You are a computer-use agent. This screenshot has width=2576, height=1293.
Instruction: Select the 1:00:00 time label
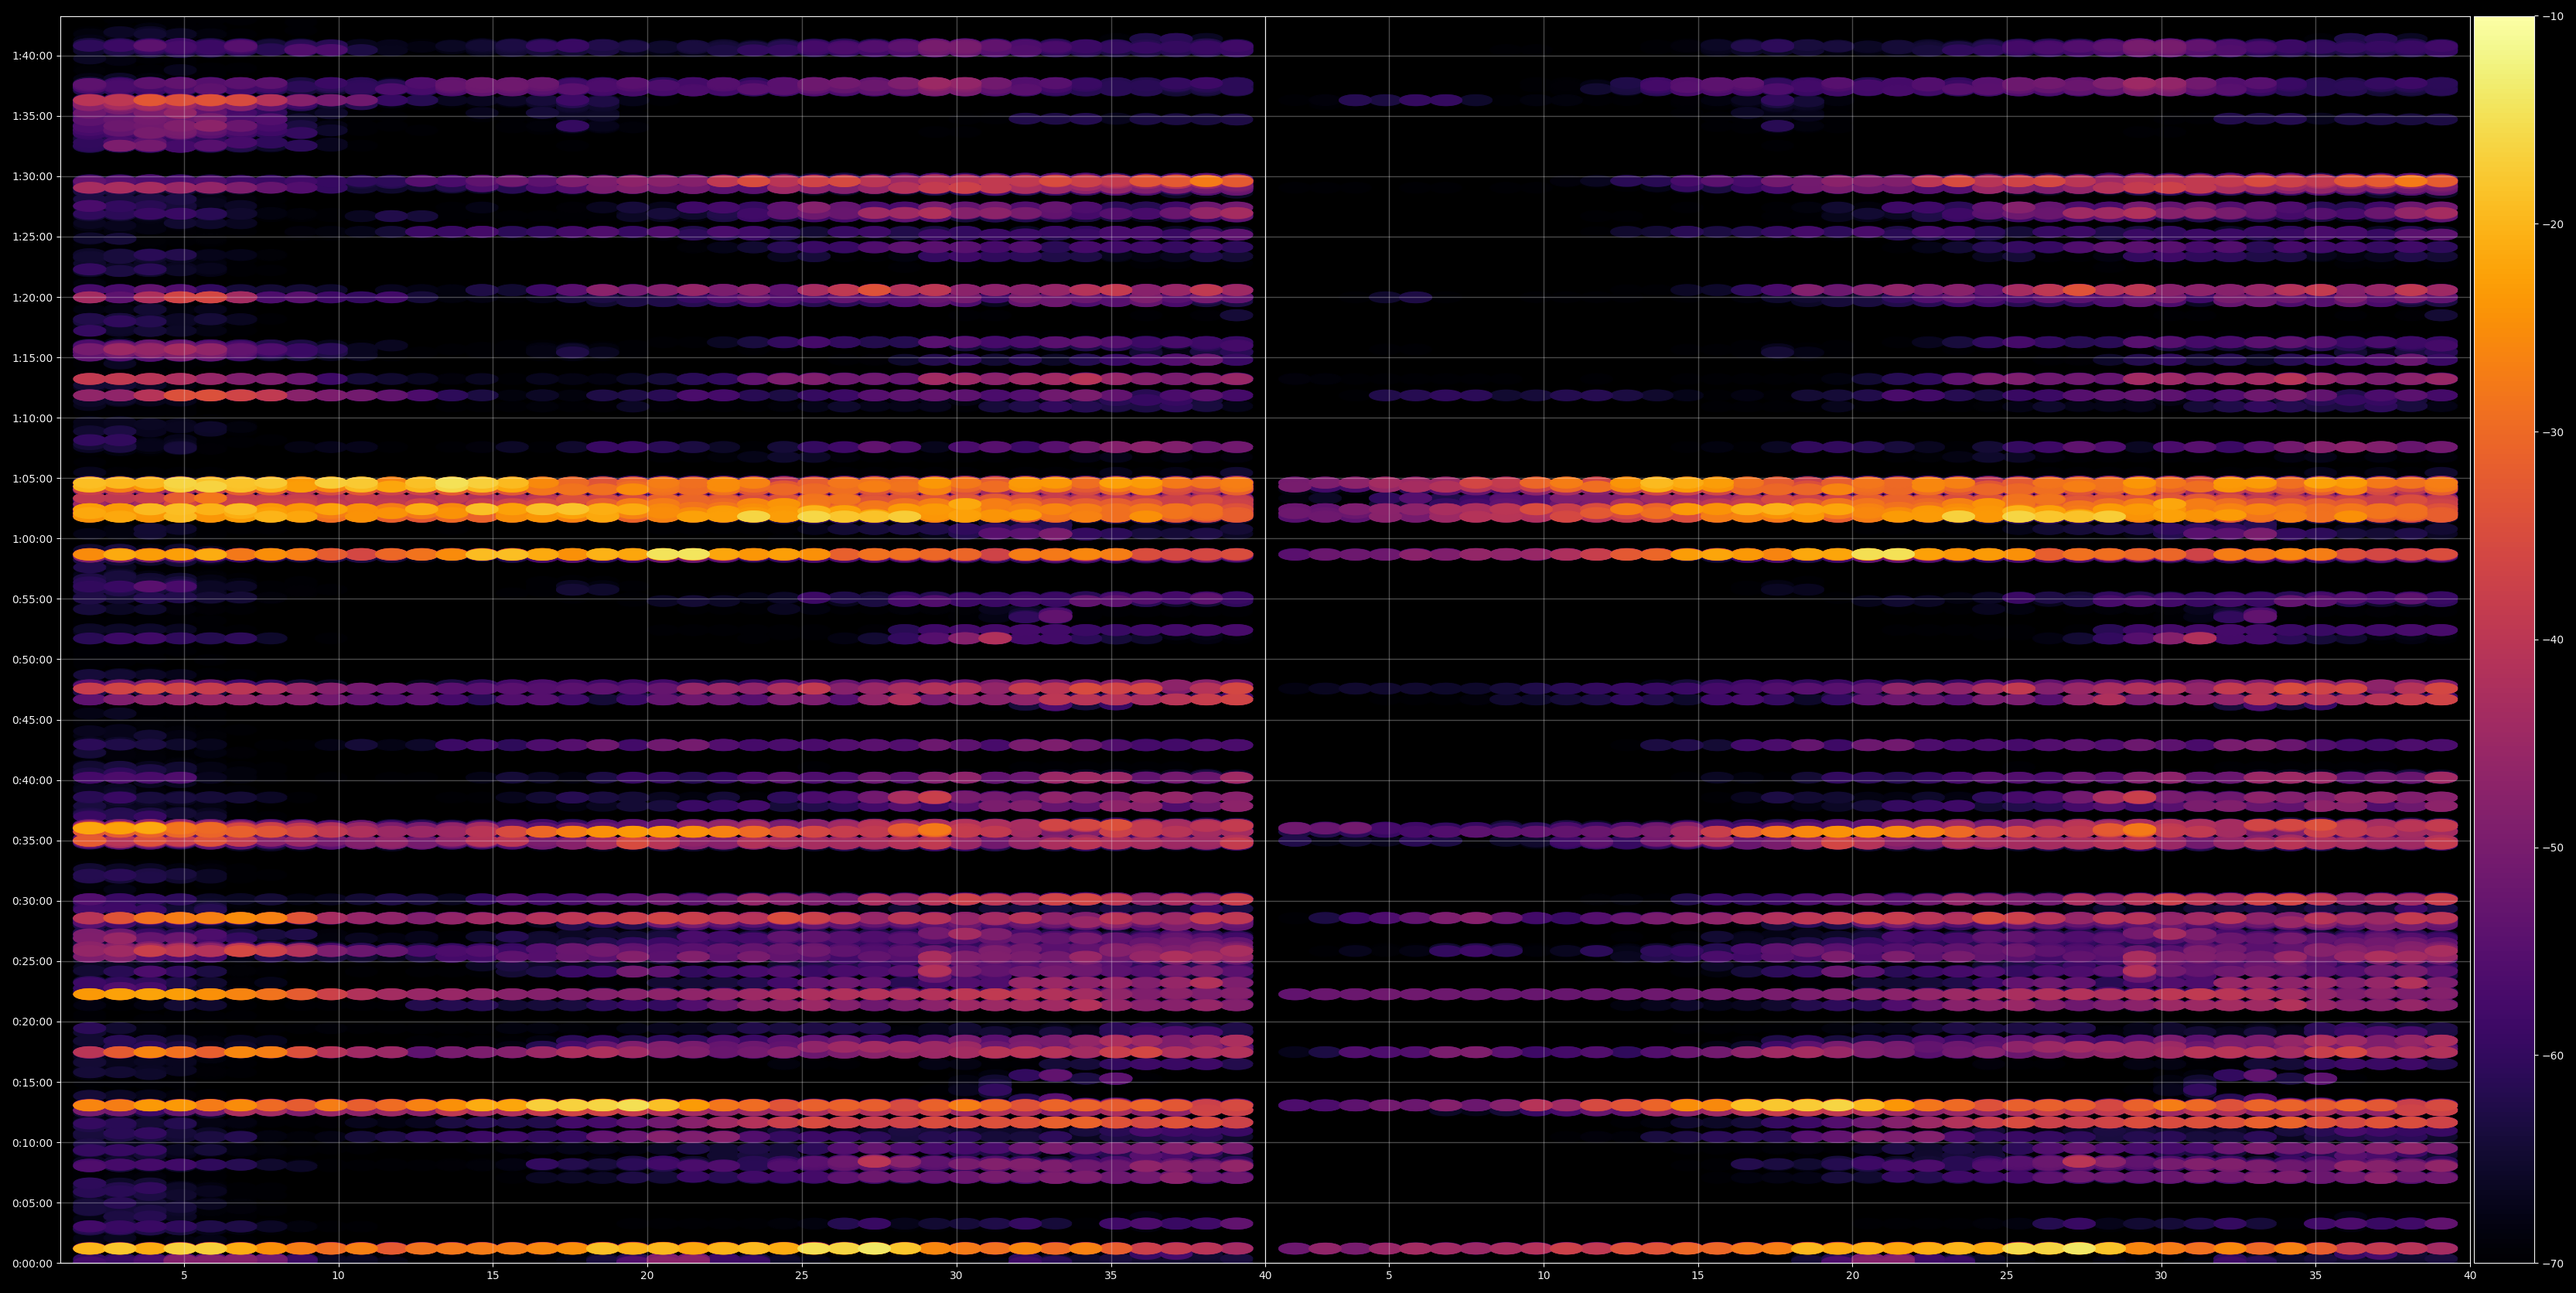point(32,539)
